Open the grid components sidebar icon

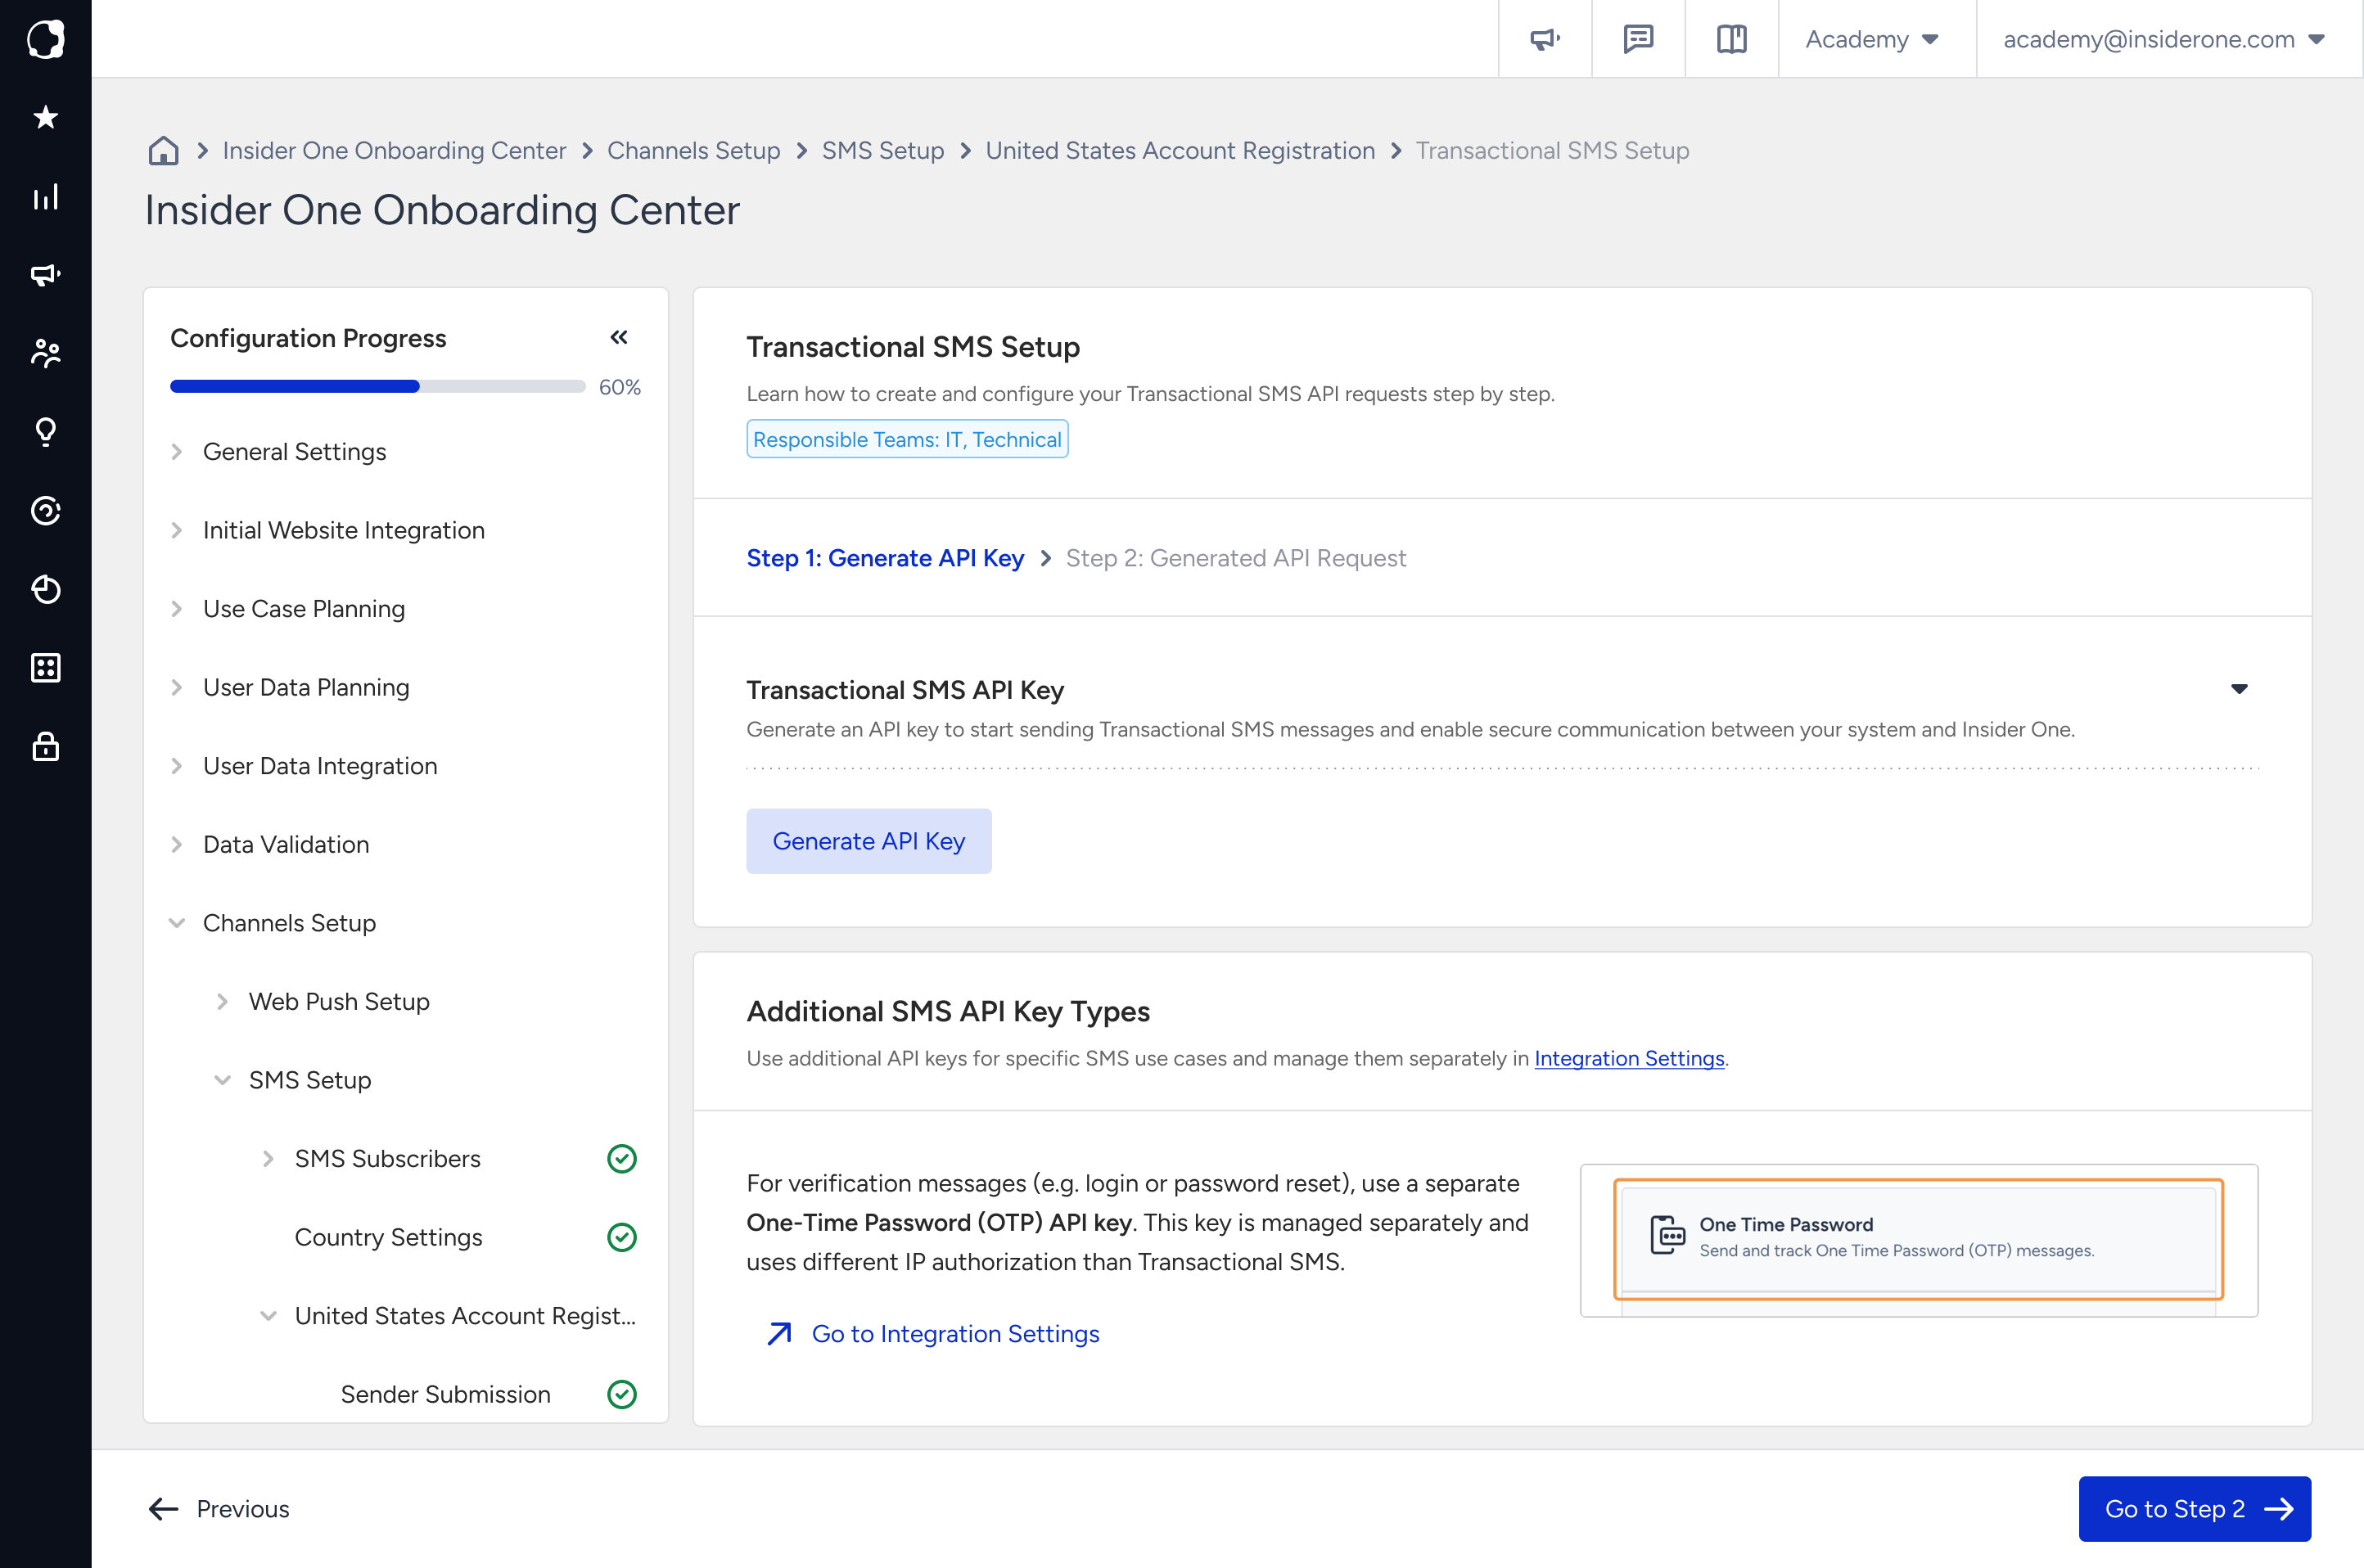(45, 668)
